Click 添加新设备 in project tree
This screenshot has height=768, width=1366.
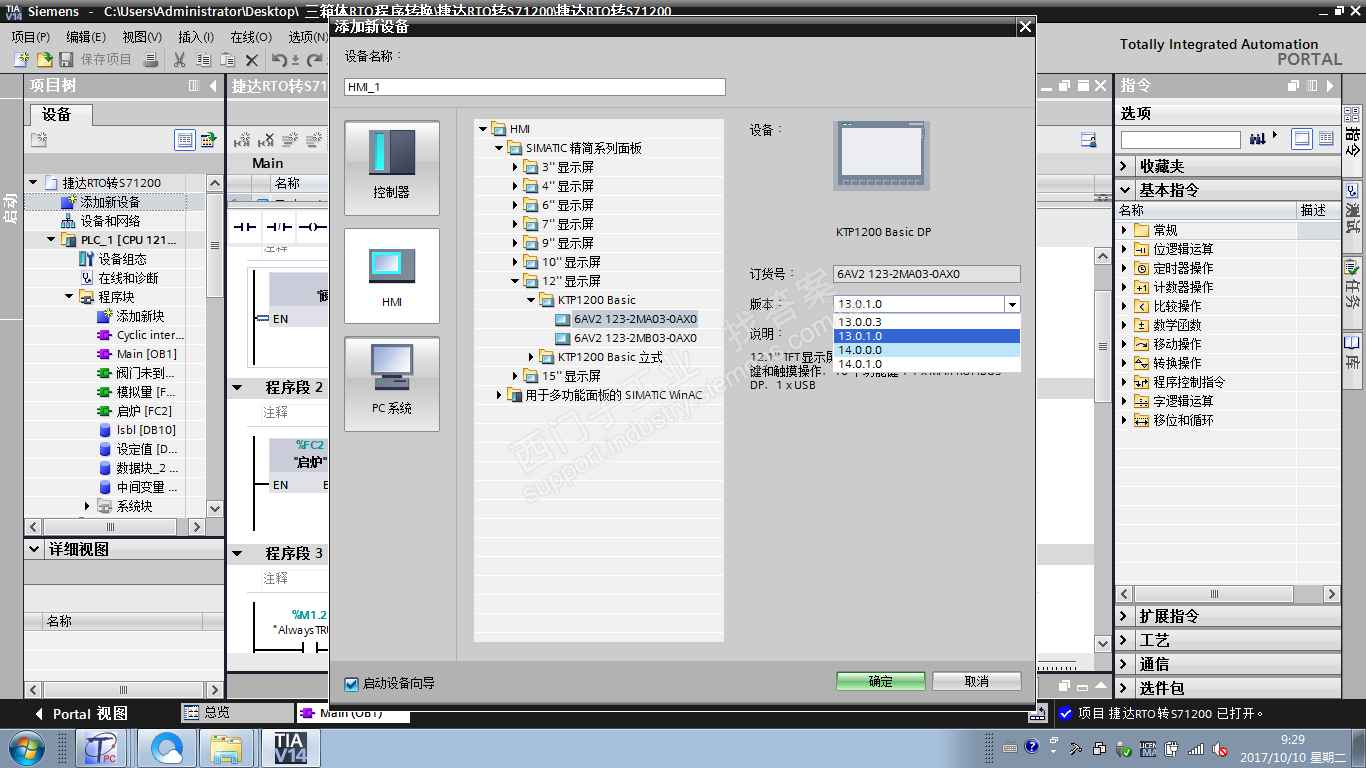click(110, 202)
